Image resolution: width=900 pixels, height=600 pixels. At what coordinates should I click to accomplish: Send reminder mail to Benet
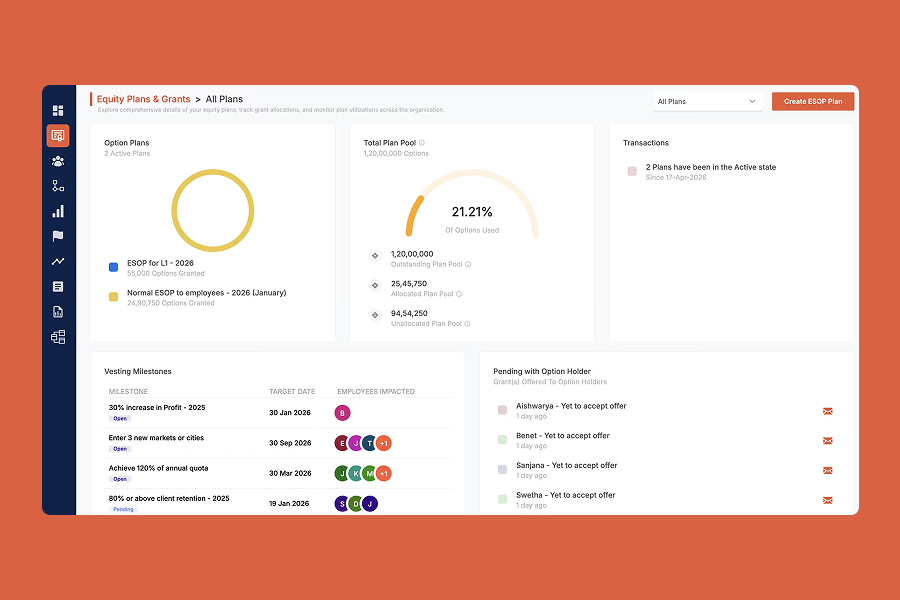[x=828, y=441]
